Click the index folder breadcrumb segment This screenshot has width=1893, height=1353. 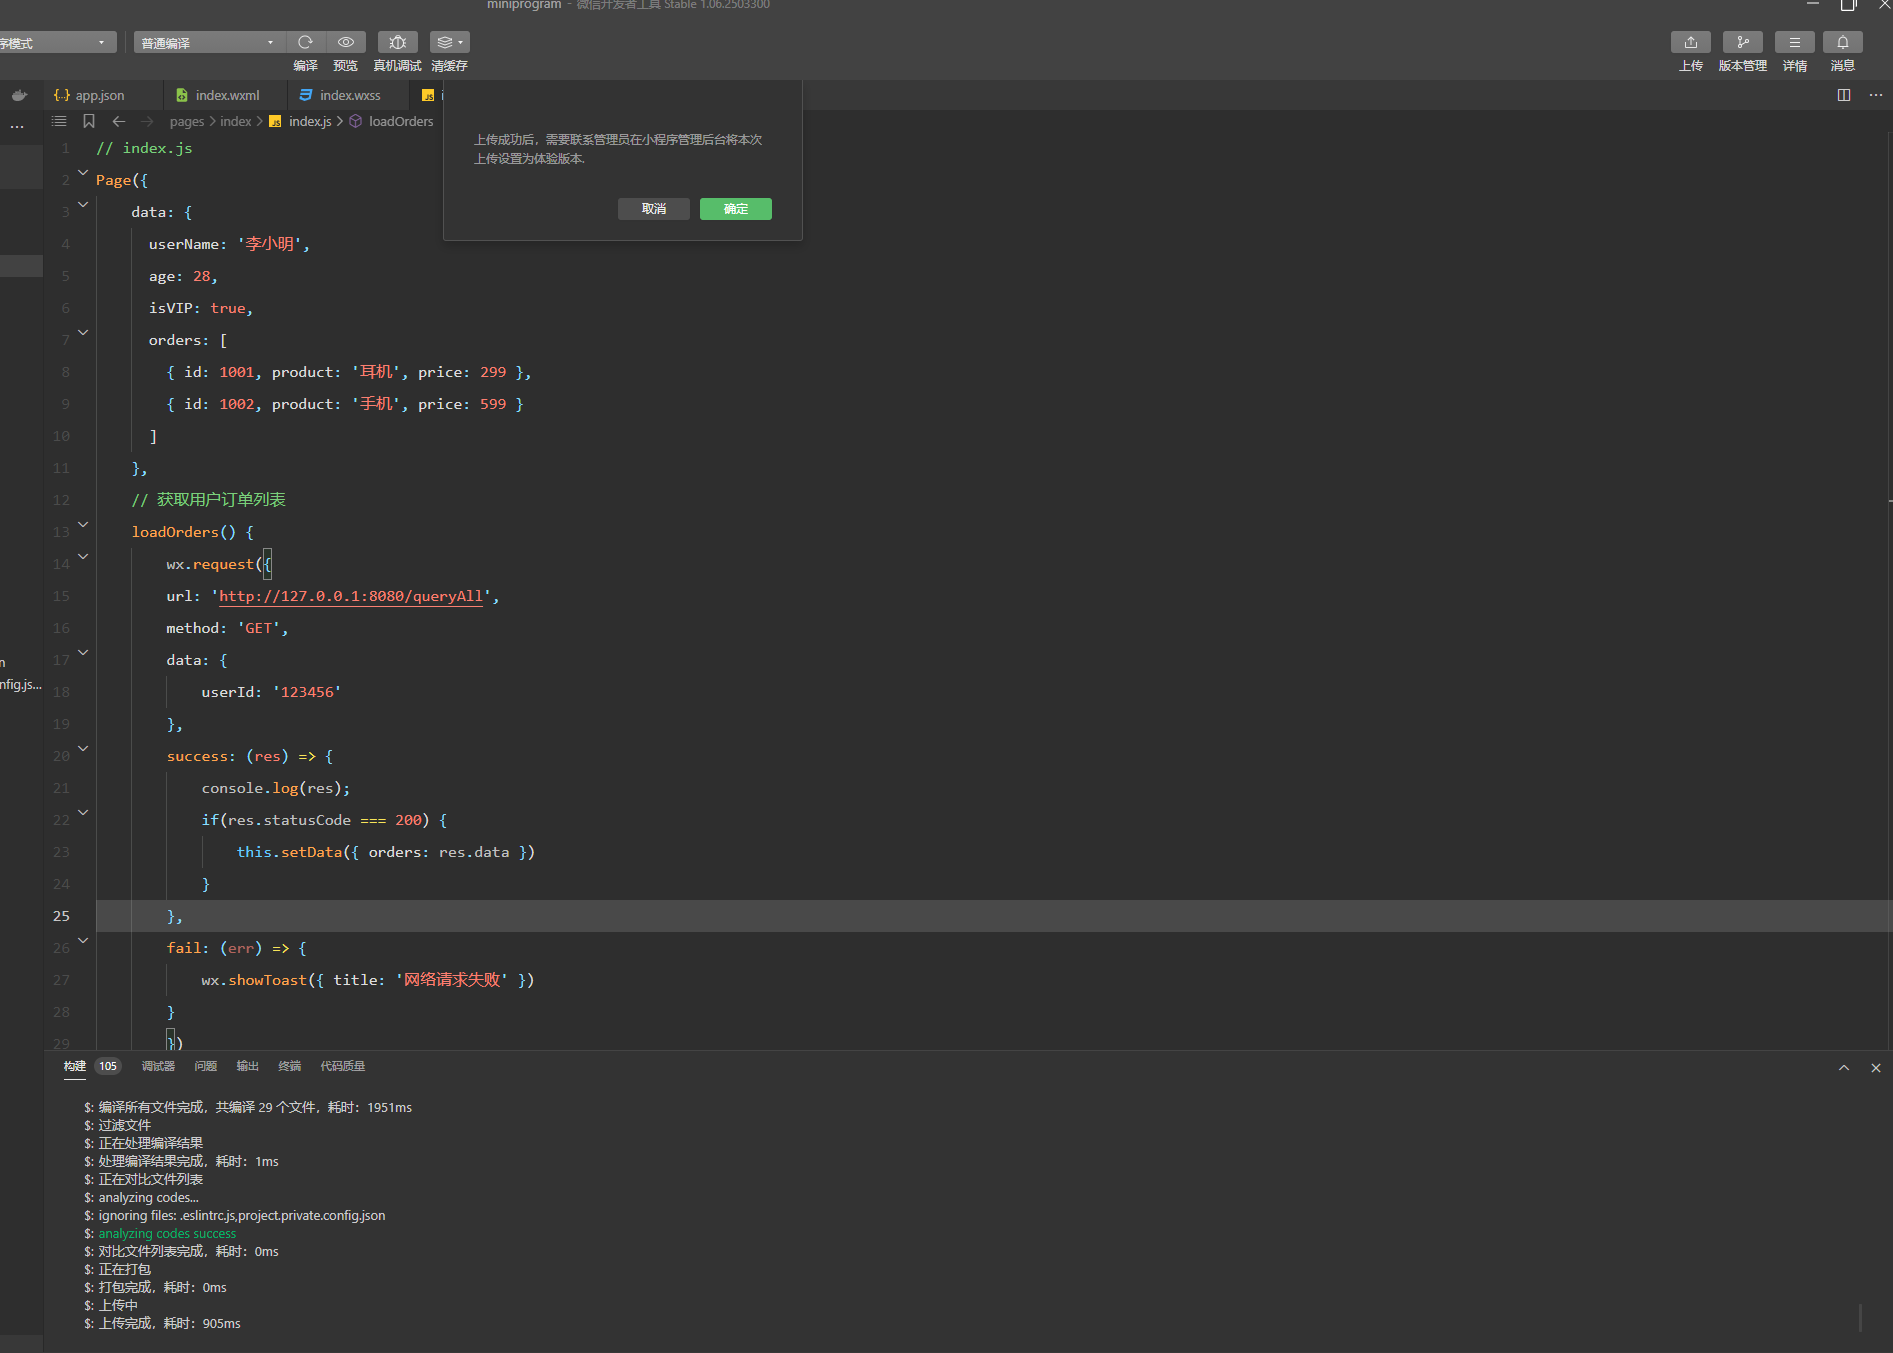tap(236, 121)
